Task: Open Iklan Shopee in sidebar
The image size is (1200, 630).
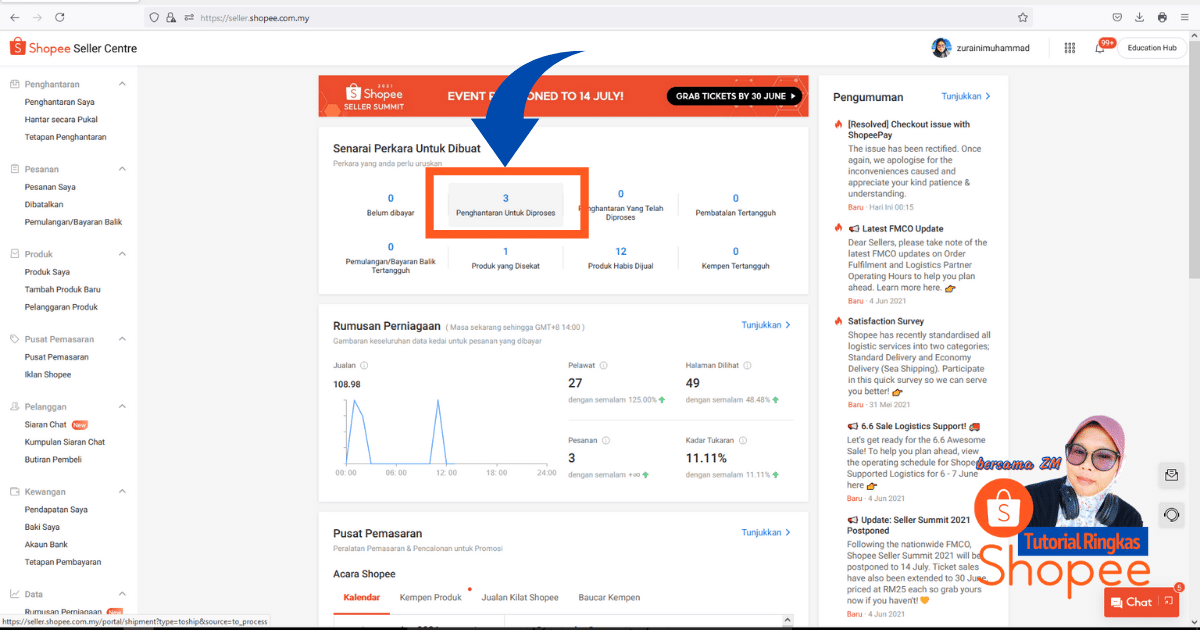Action: click(x=48, y=375)
